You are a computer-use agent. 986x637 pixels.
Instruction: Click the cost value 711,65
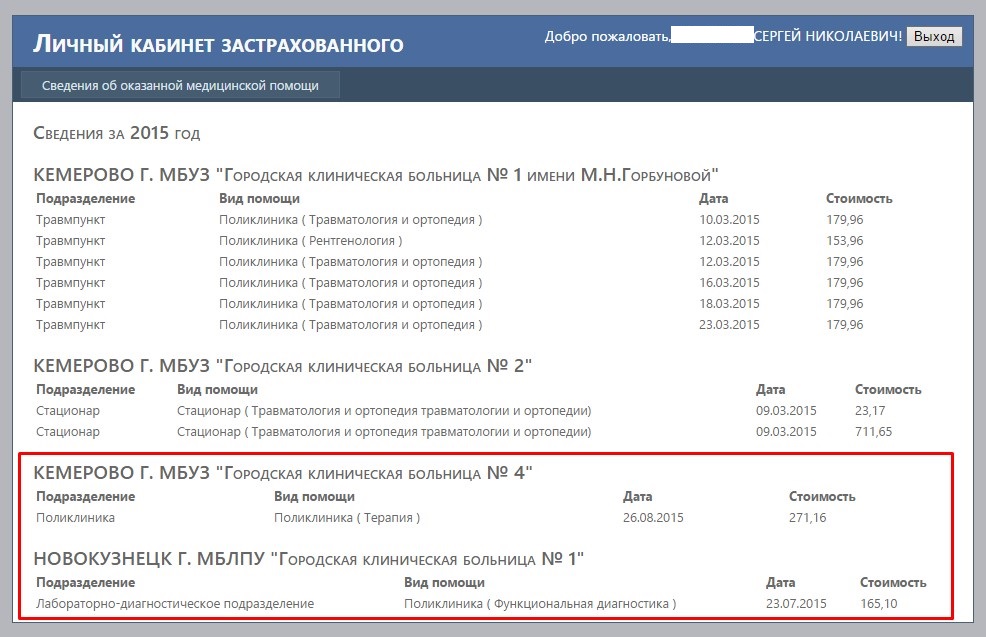click(x=873, y=432)
